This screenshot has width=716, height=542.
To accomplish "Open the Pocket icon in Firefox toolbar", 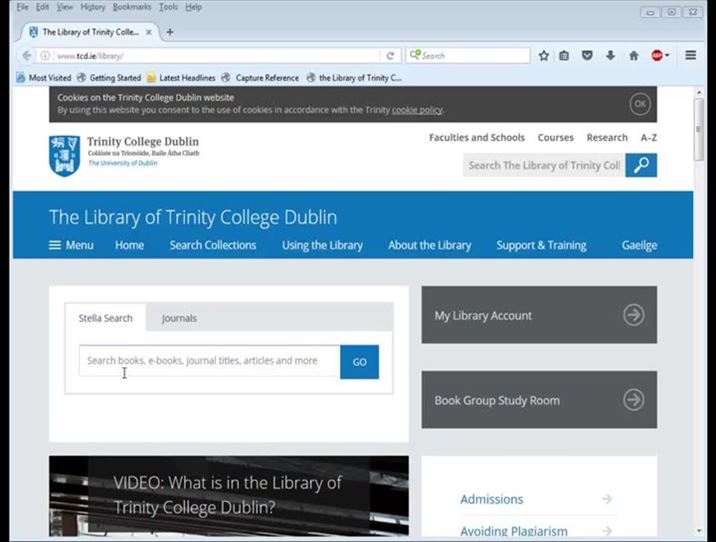I will (x=588, y=56).
